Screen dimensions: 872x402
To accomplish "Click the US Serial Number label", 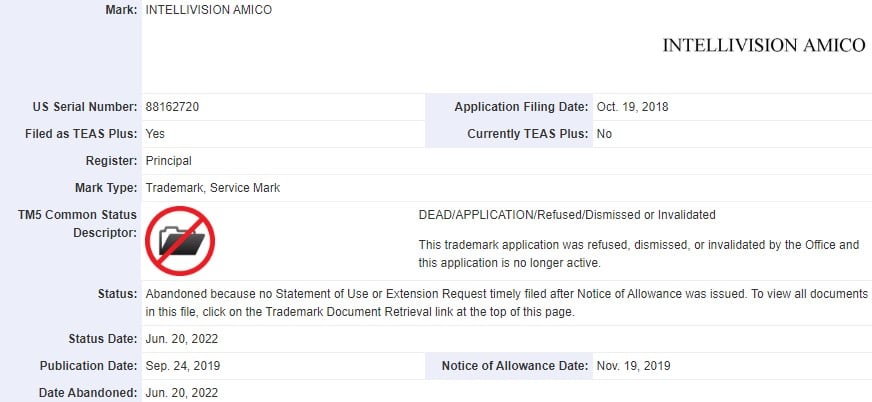I will point(85,107).
